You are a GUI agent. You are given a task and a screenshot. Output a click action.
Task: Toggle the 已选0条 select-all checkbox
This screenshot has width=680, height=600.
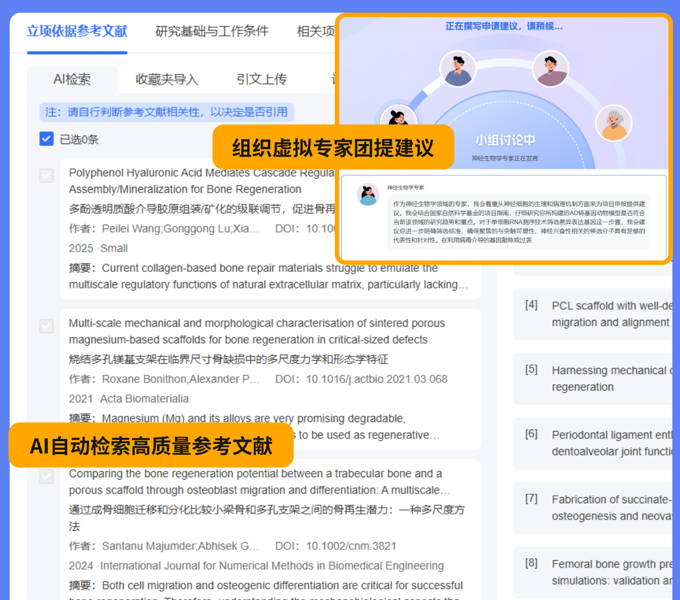[46, 139]
